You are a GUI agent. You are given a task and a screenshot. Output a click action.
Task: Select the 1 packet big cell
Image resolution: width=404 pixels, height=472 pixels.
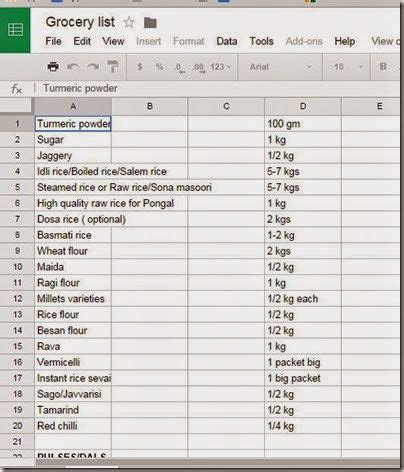point(303,362)
